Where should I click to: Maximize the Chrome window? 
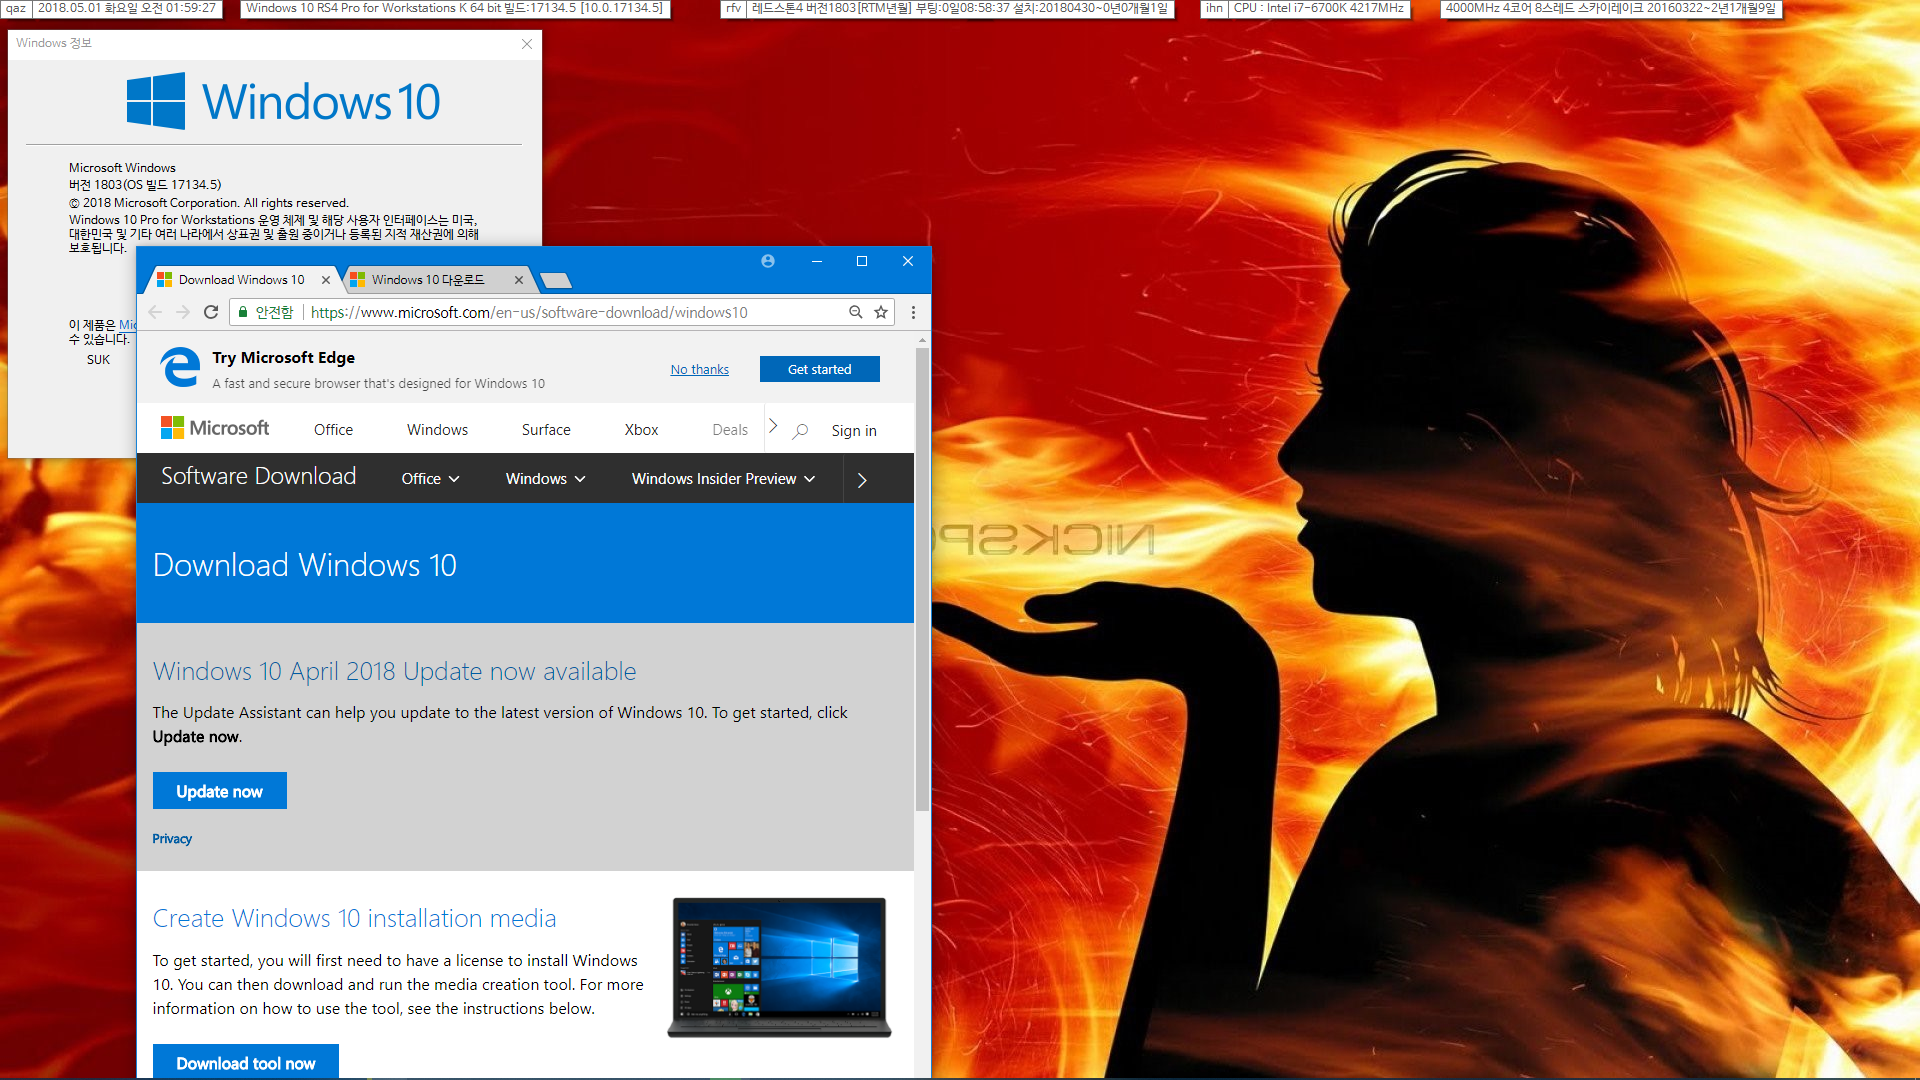pos(862,261)
